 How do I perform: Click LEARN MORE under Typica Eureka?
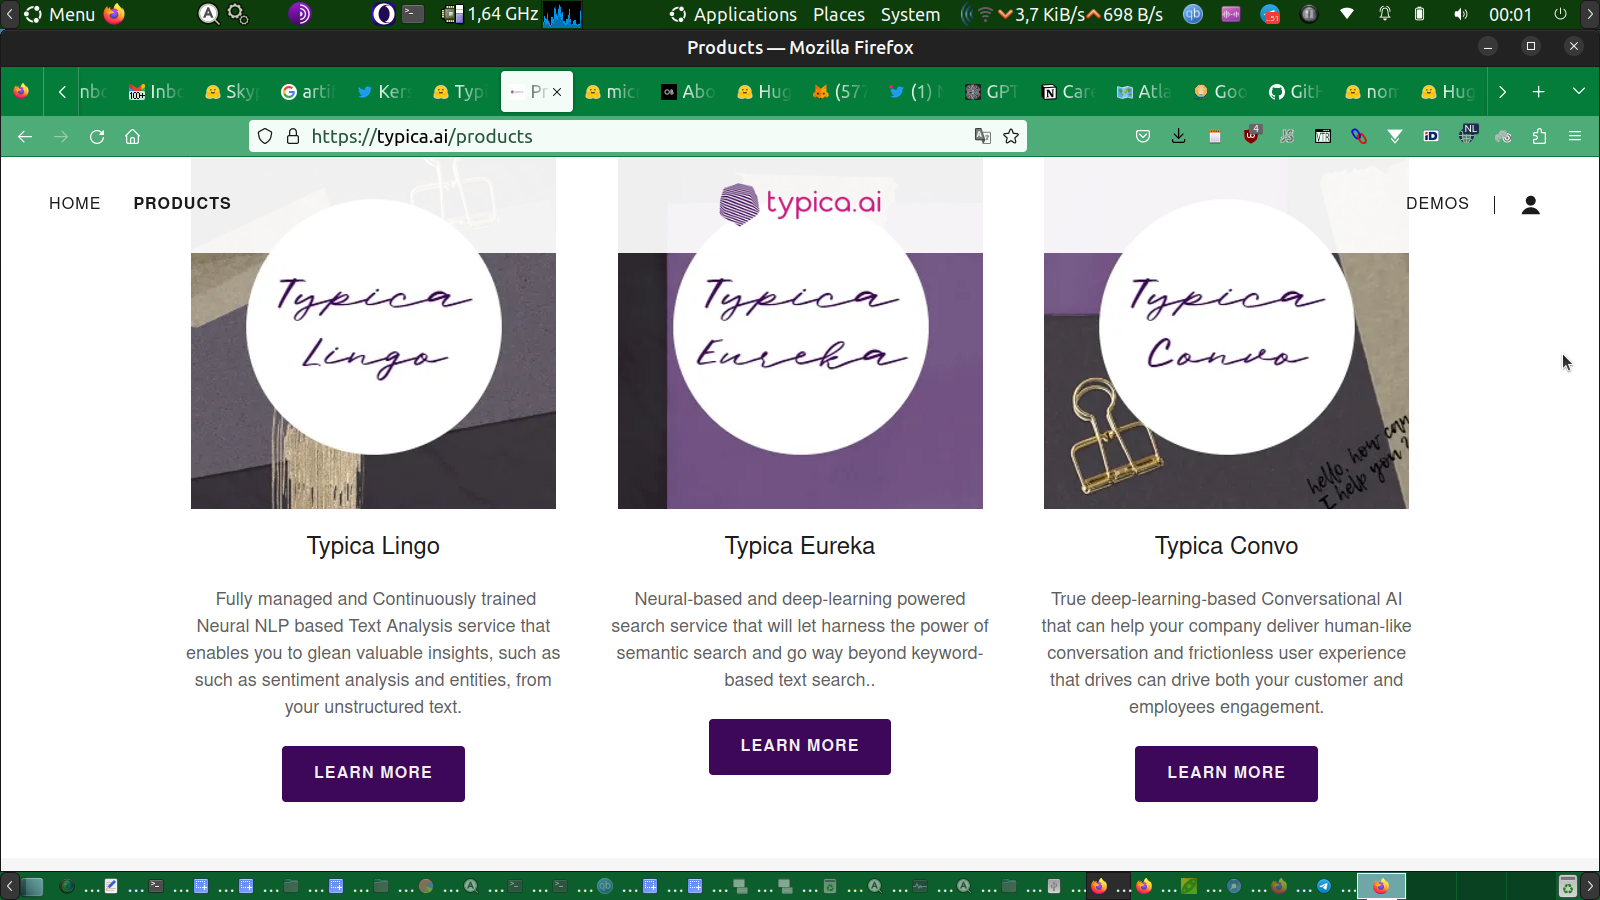[800, 747]
